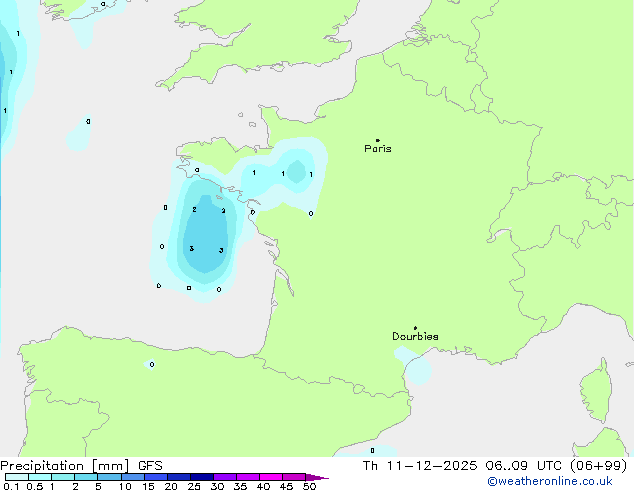Click the 'Precipitation [mm]' title text
This screenshot has width=634, height=490.
(65, 466)
